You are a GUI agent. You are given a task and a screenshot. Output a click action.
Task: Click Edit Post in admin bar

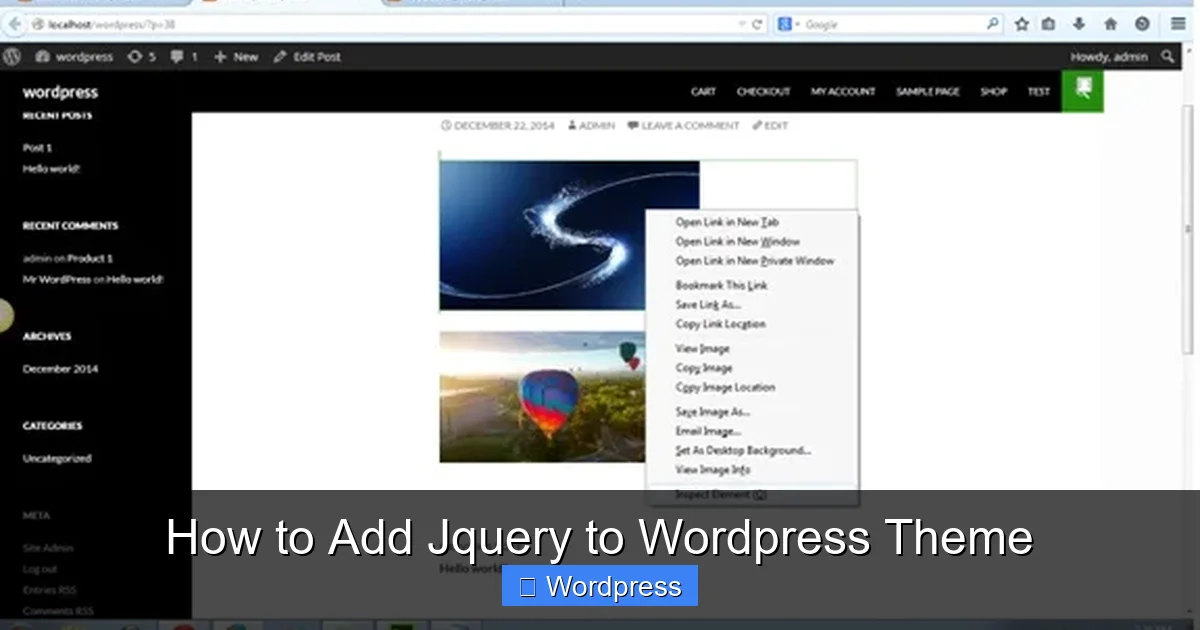click(307, 57)
